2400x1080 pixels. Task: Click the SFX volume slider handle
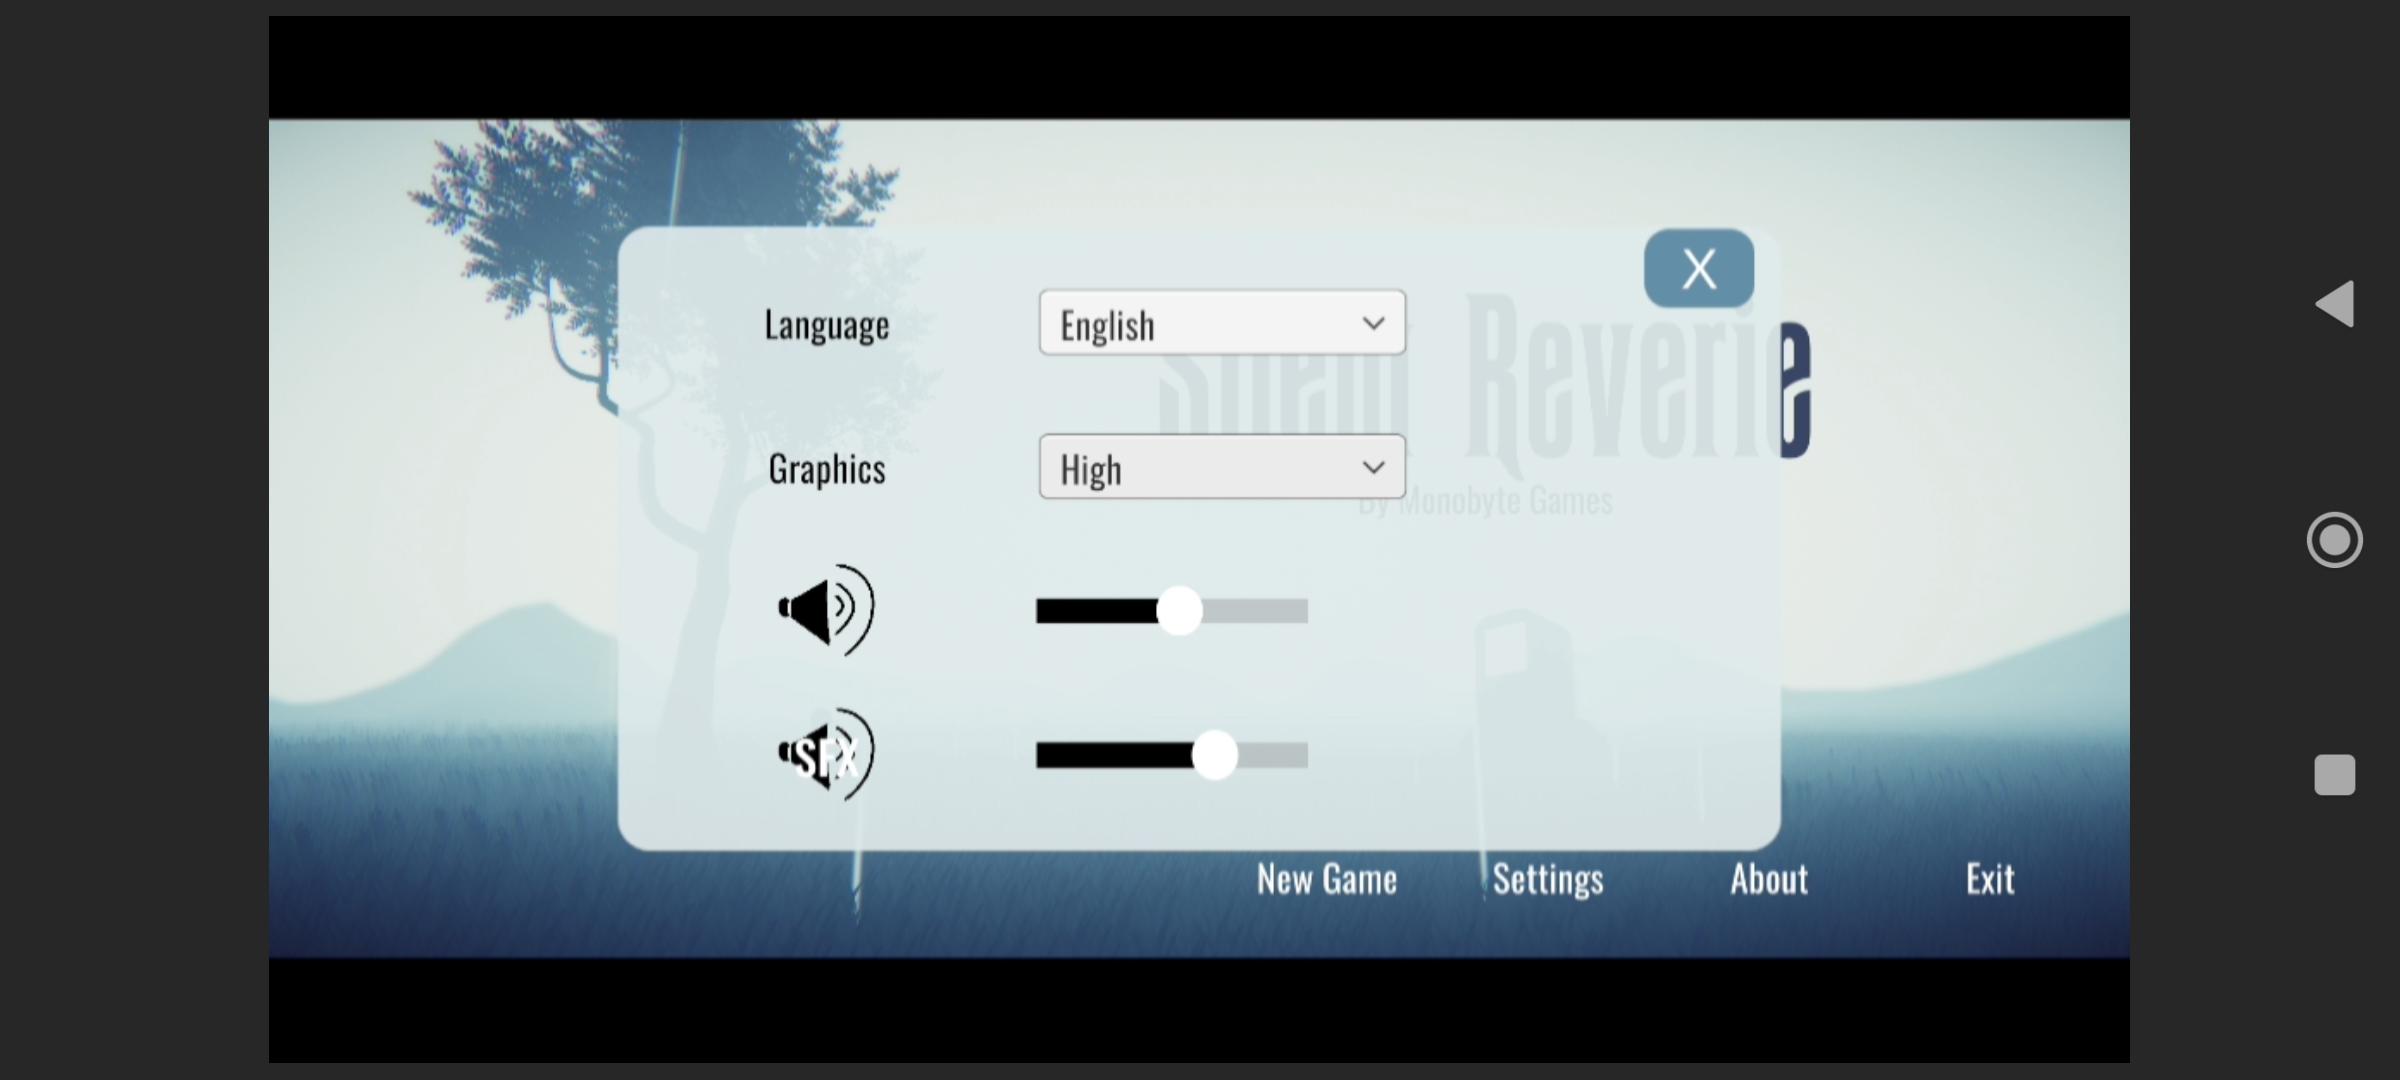tap(1215, 755)
